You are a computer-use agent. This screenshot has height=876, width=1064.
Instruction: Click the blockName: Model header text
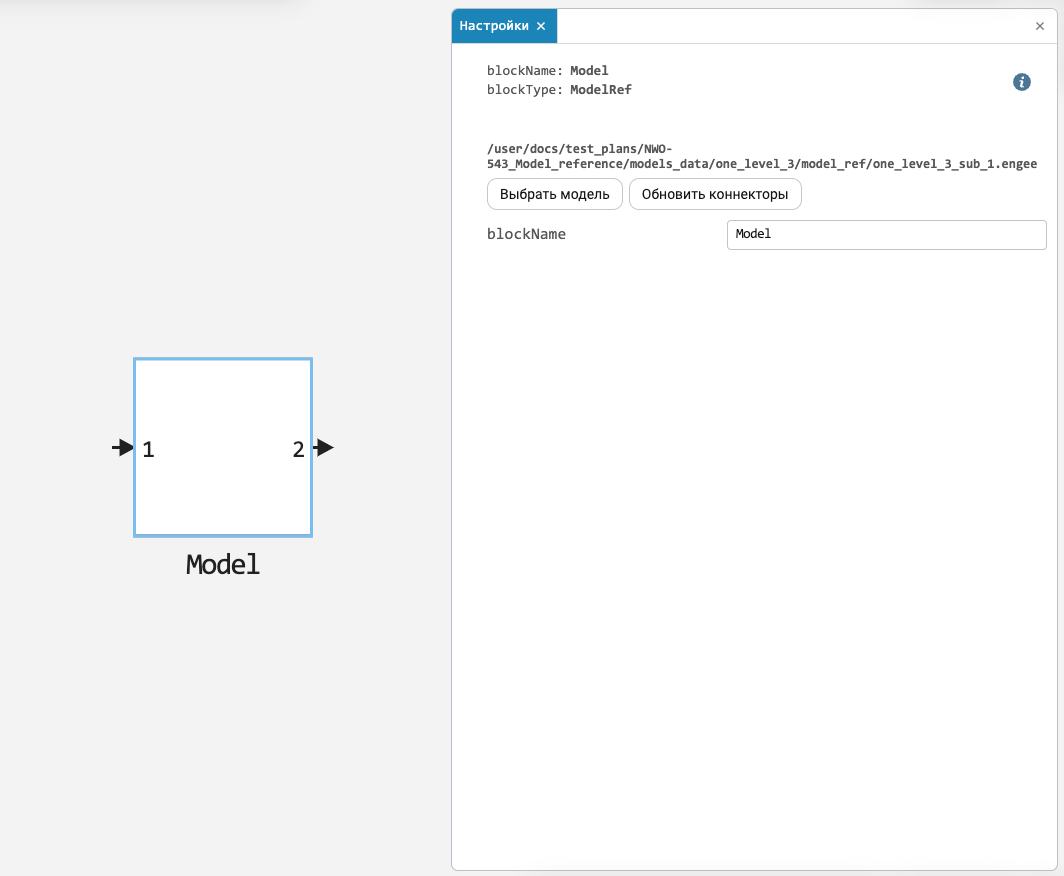548,71
